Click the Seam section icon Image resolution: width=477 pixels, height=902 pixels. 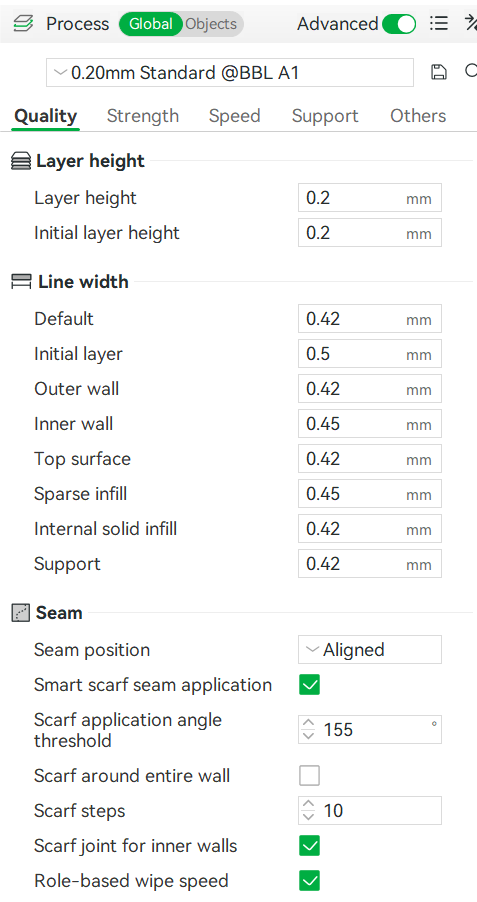(20, 613)
